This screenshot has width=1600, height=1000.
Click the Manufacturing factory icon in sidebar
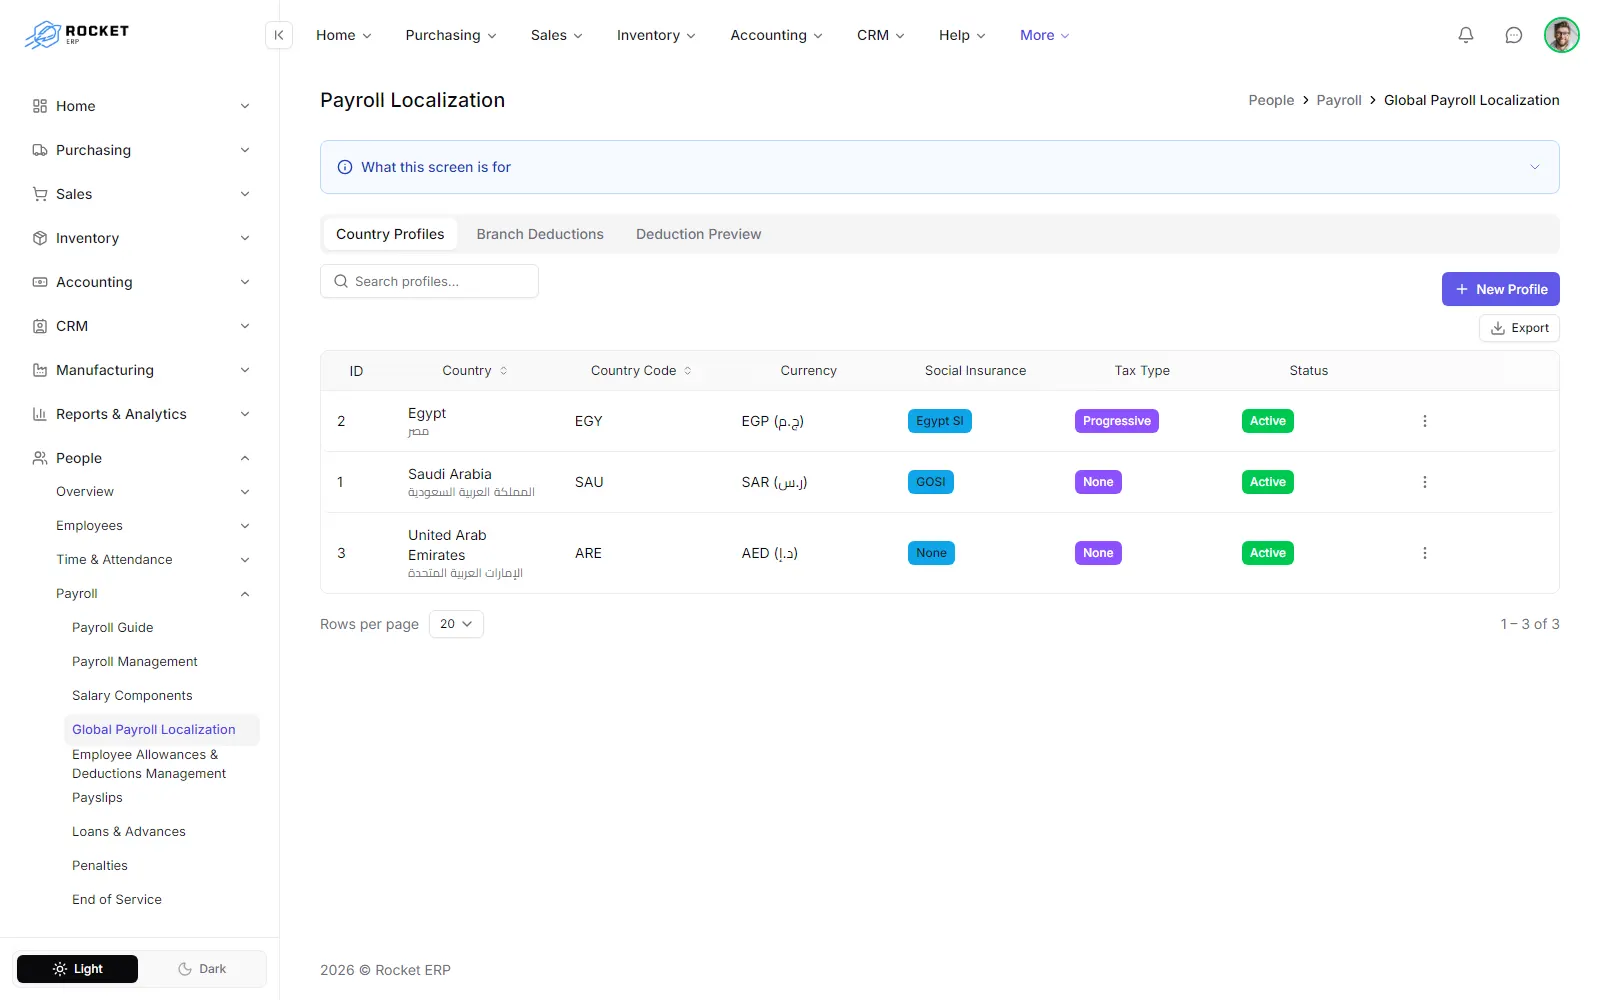pyautogui.click(x=40, y=370)
